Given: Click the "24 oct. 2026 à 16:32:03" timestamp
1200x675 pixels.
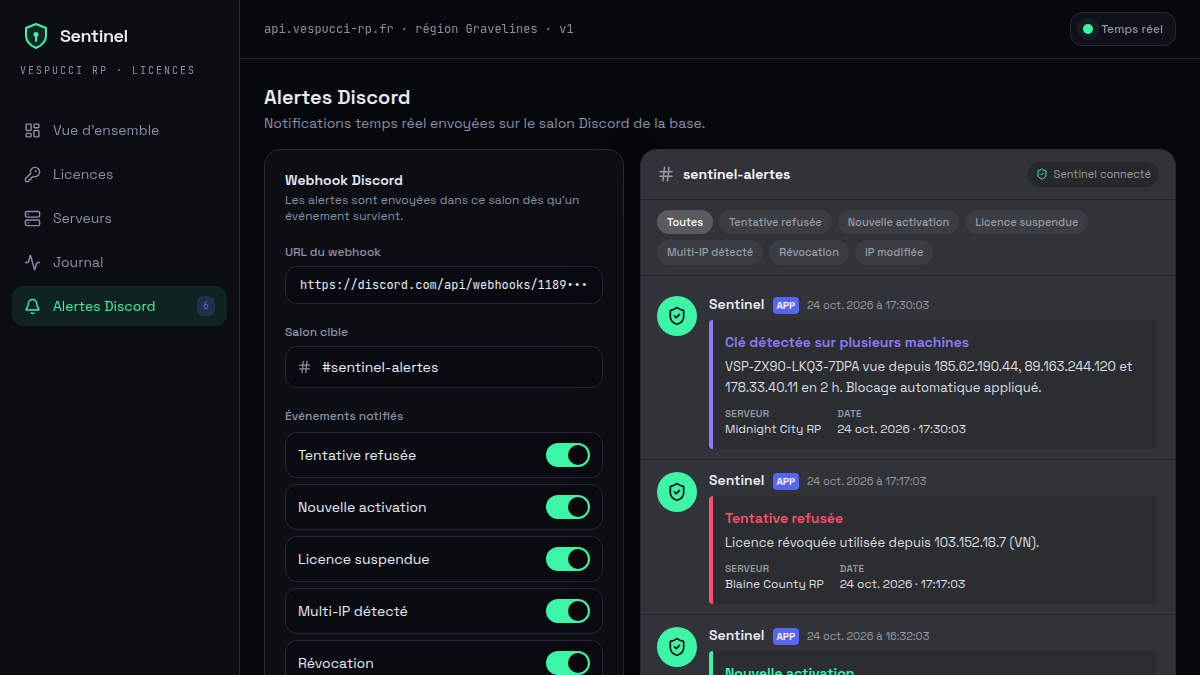Looking at the screenshot, I should (x=868, y=636).
